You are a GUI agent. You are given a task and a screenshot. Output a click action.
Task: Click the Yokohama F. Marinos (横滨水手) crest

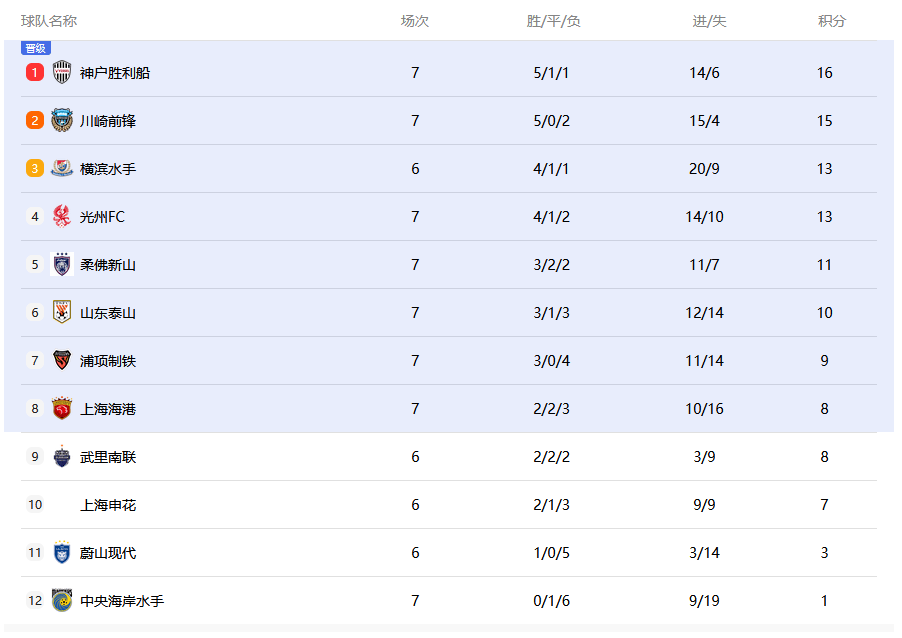62,168
